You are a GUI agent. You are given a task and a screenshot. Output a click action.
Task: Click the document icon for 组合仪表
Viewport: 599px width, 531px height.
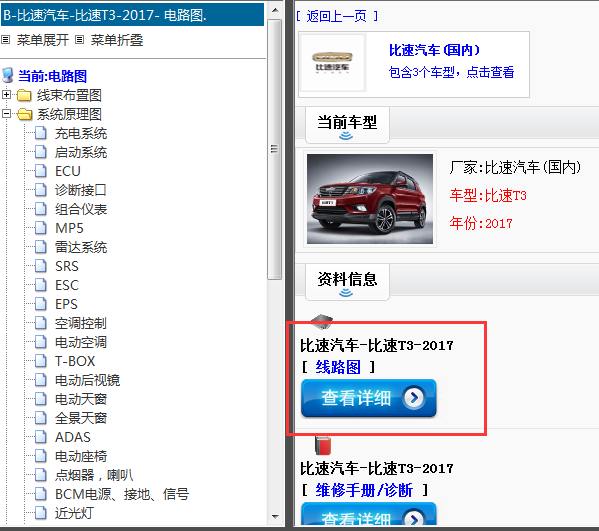[x=40, y=209]
